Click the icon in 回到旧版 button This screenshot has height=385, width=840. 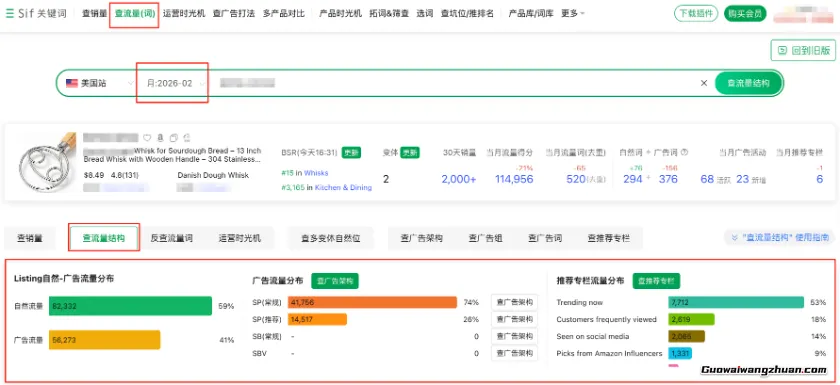(783, 50)
